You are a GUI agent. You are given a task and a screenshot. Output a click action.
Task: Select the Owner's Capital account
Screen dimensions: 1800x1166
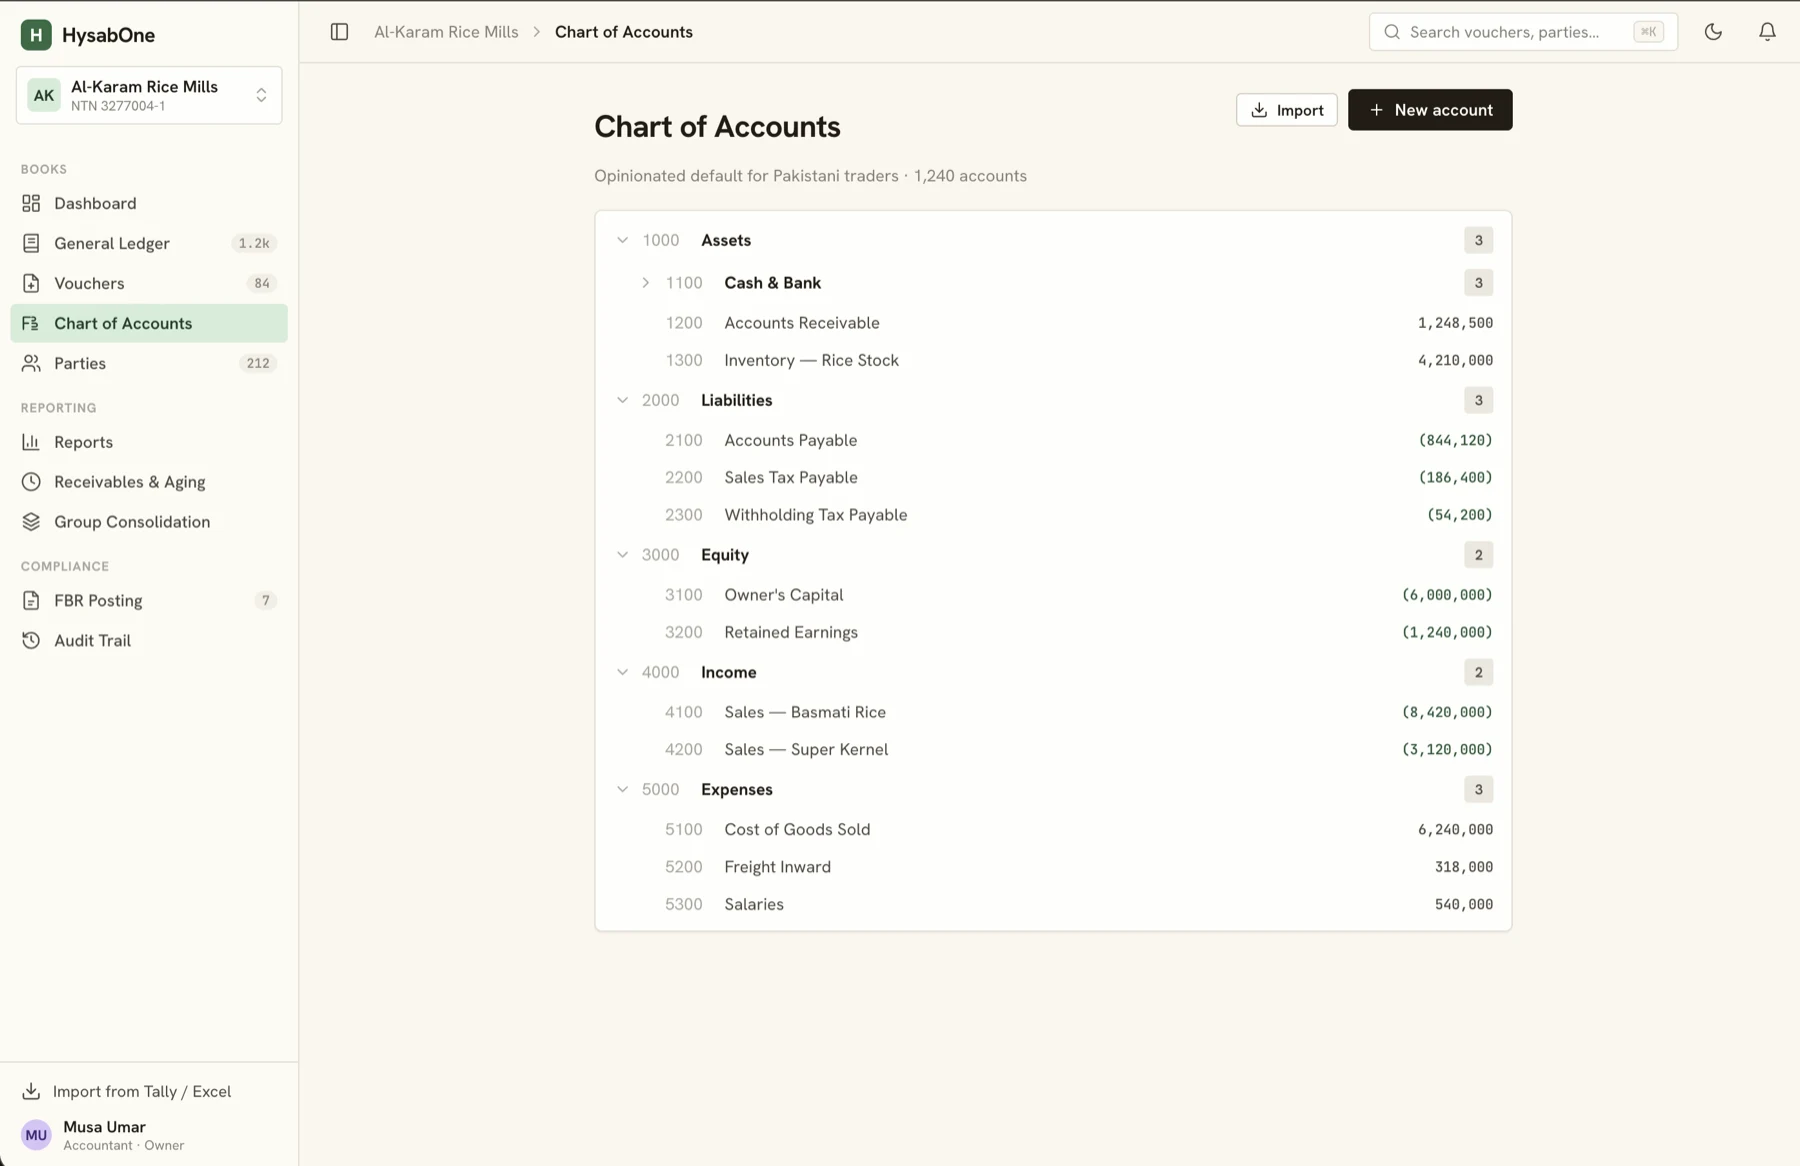coord(1053,595)
